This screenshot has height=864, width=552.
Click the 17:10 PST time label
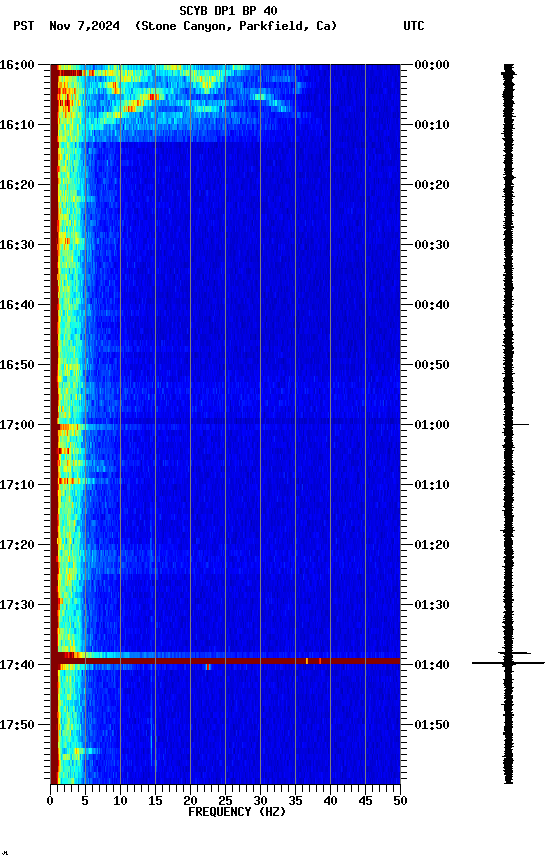17,485
